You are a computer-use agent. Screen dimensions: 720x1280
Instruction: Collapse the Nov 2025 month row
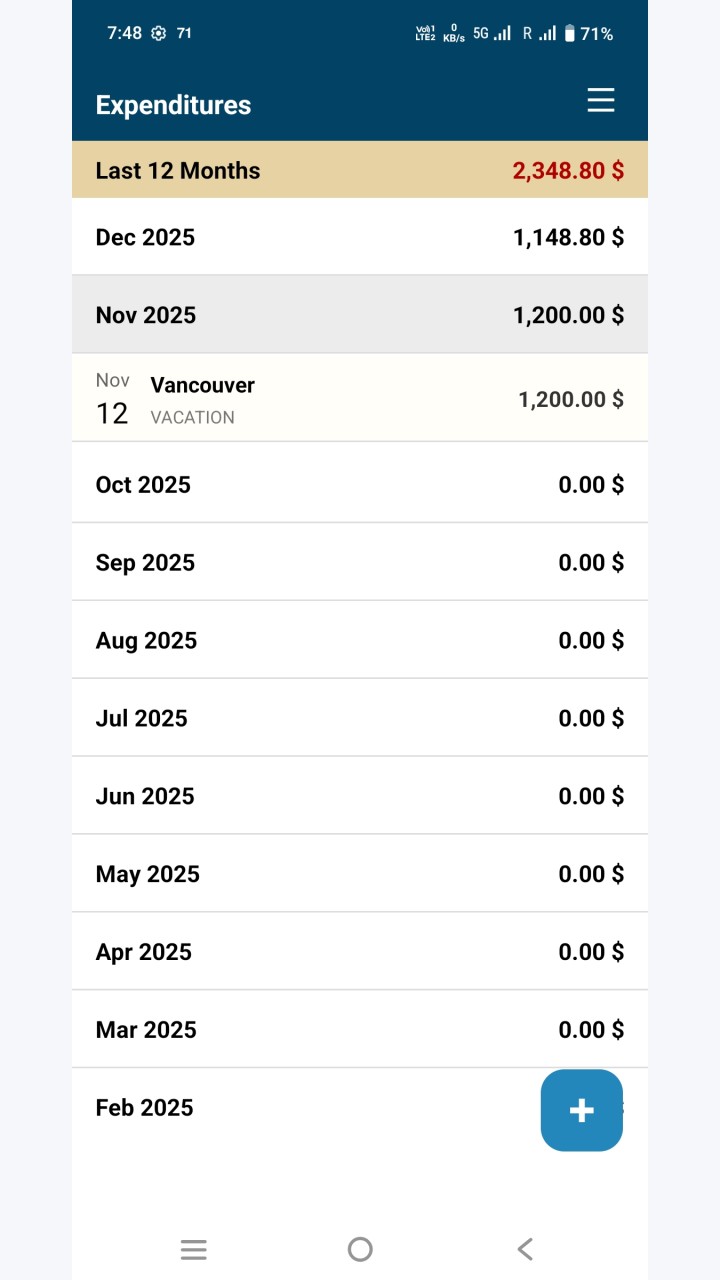(360, 315)
